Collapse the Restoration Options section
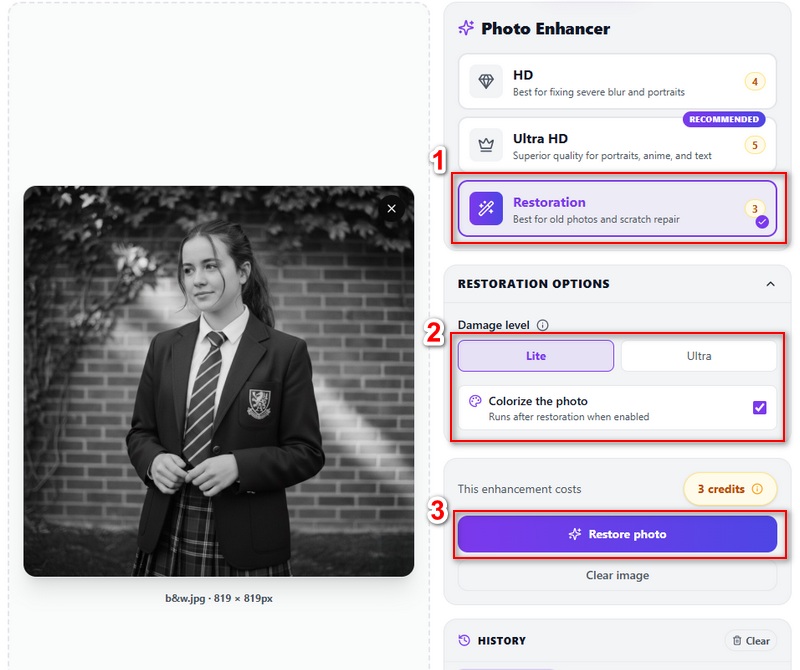This screenshot has height=670, width=800. point(770,284)
